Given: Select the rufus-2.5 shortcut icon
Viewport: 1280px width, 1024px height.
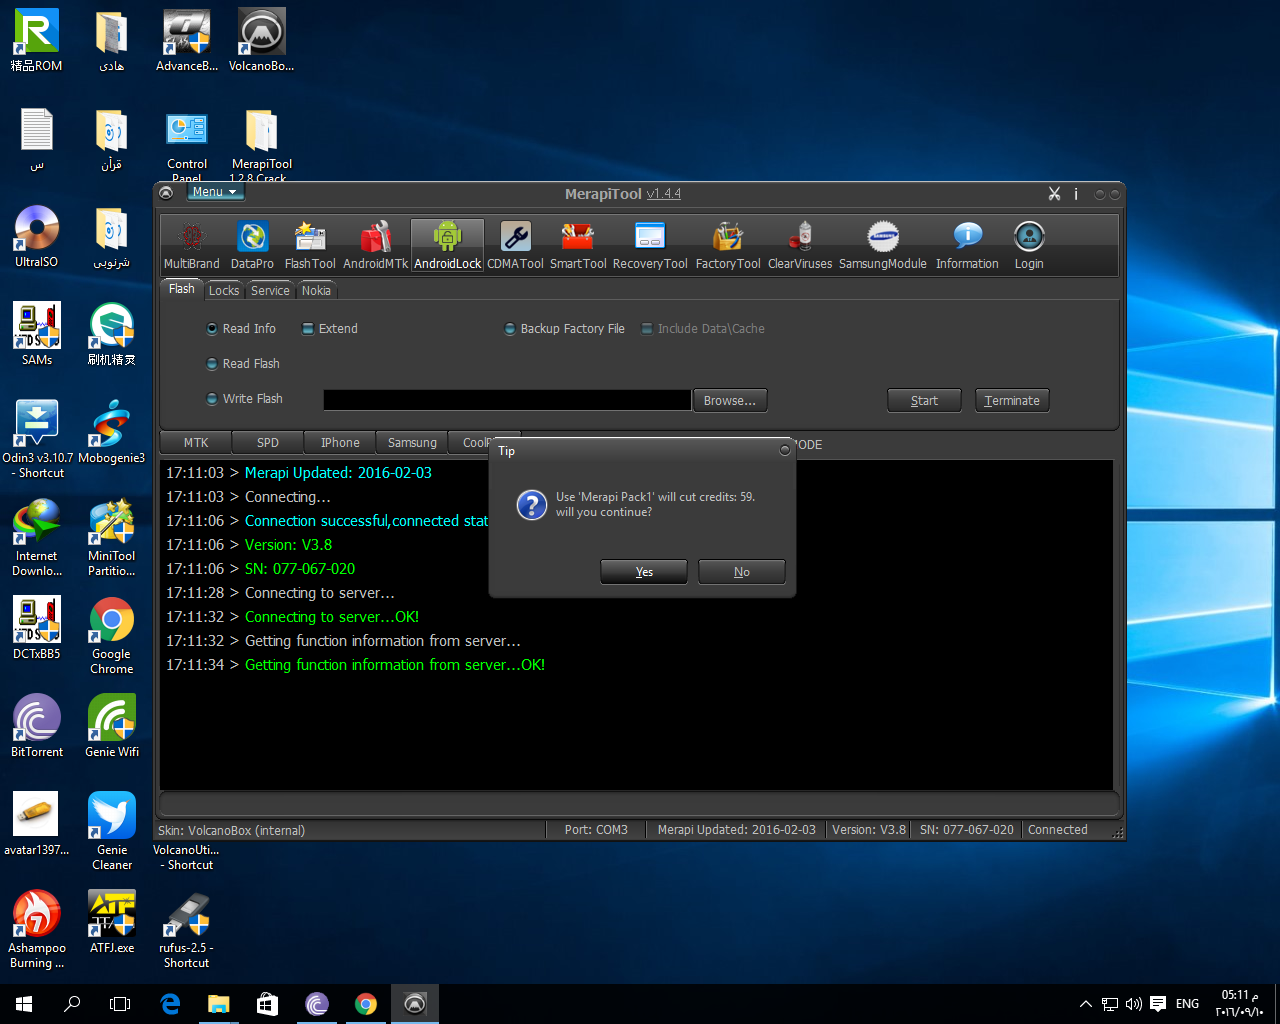Looking at the screenshot, I should point(187,930).
